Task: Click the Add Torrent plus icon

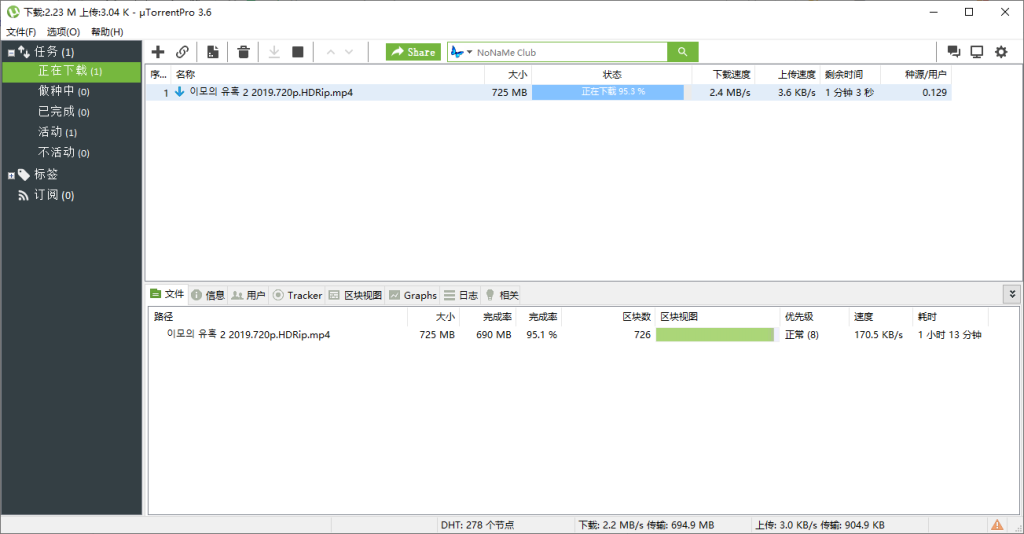Action: point(158,52)
